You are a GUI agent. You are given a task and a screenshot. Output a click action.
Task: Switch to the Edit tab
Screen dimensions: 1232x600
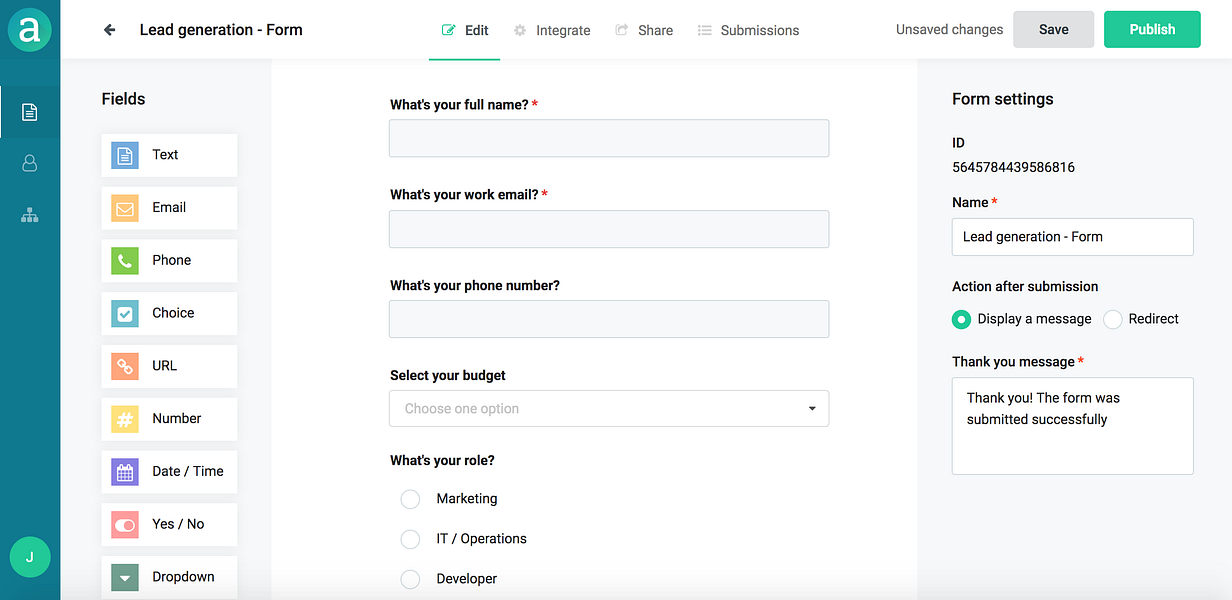tap(465, 30)
